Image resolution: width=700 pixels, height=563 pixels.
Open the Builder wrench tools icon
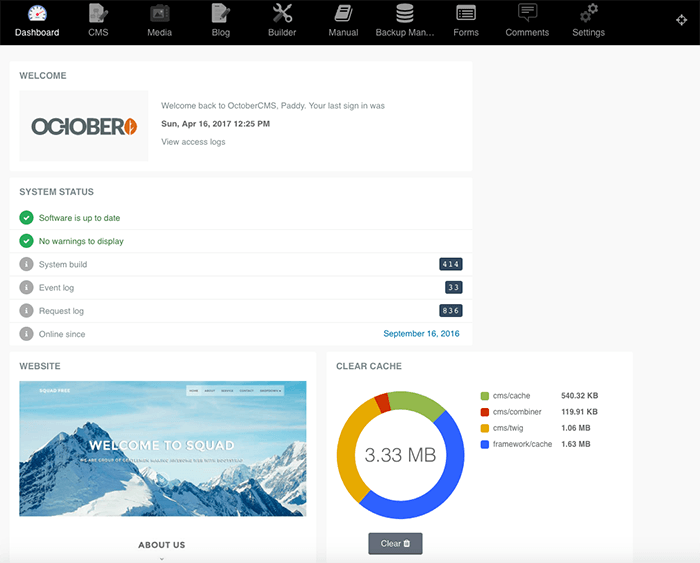(x=282, y=13)
